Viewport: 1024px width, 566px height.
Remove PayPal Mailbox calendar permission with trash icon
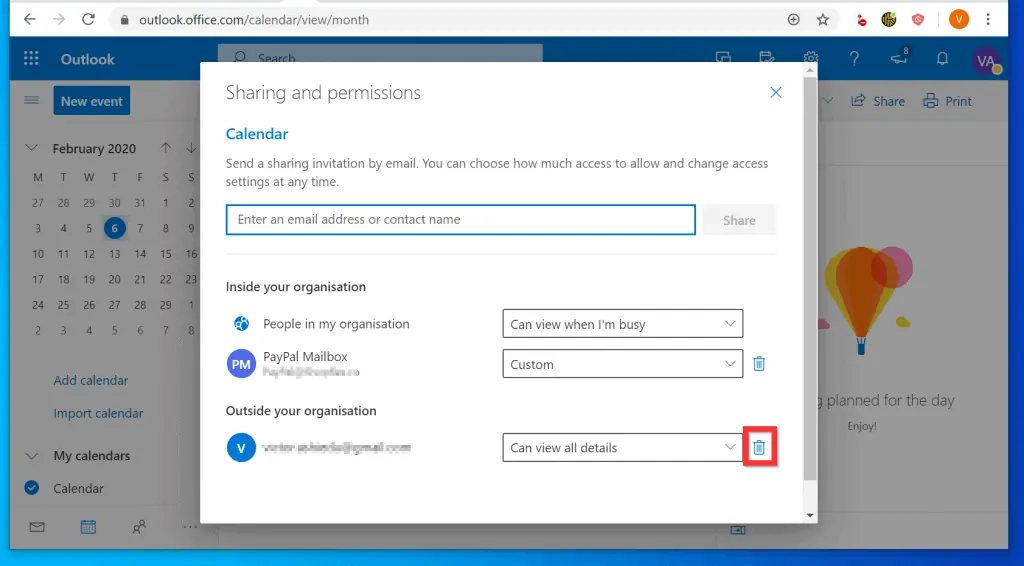pos(759,364)
